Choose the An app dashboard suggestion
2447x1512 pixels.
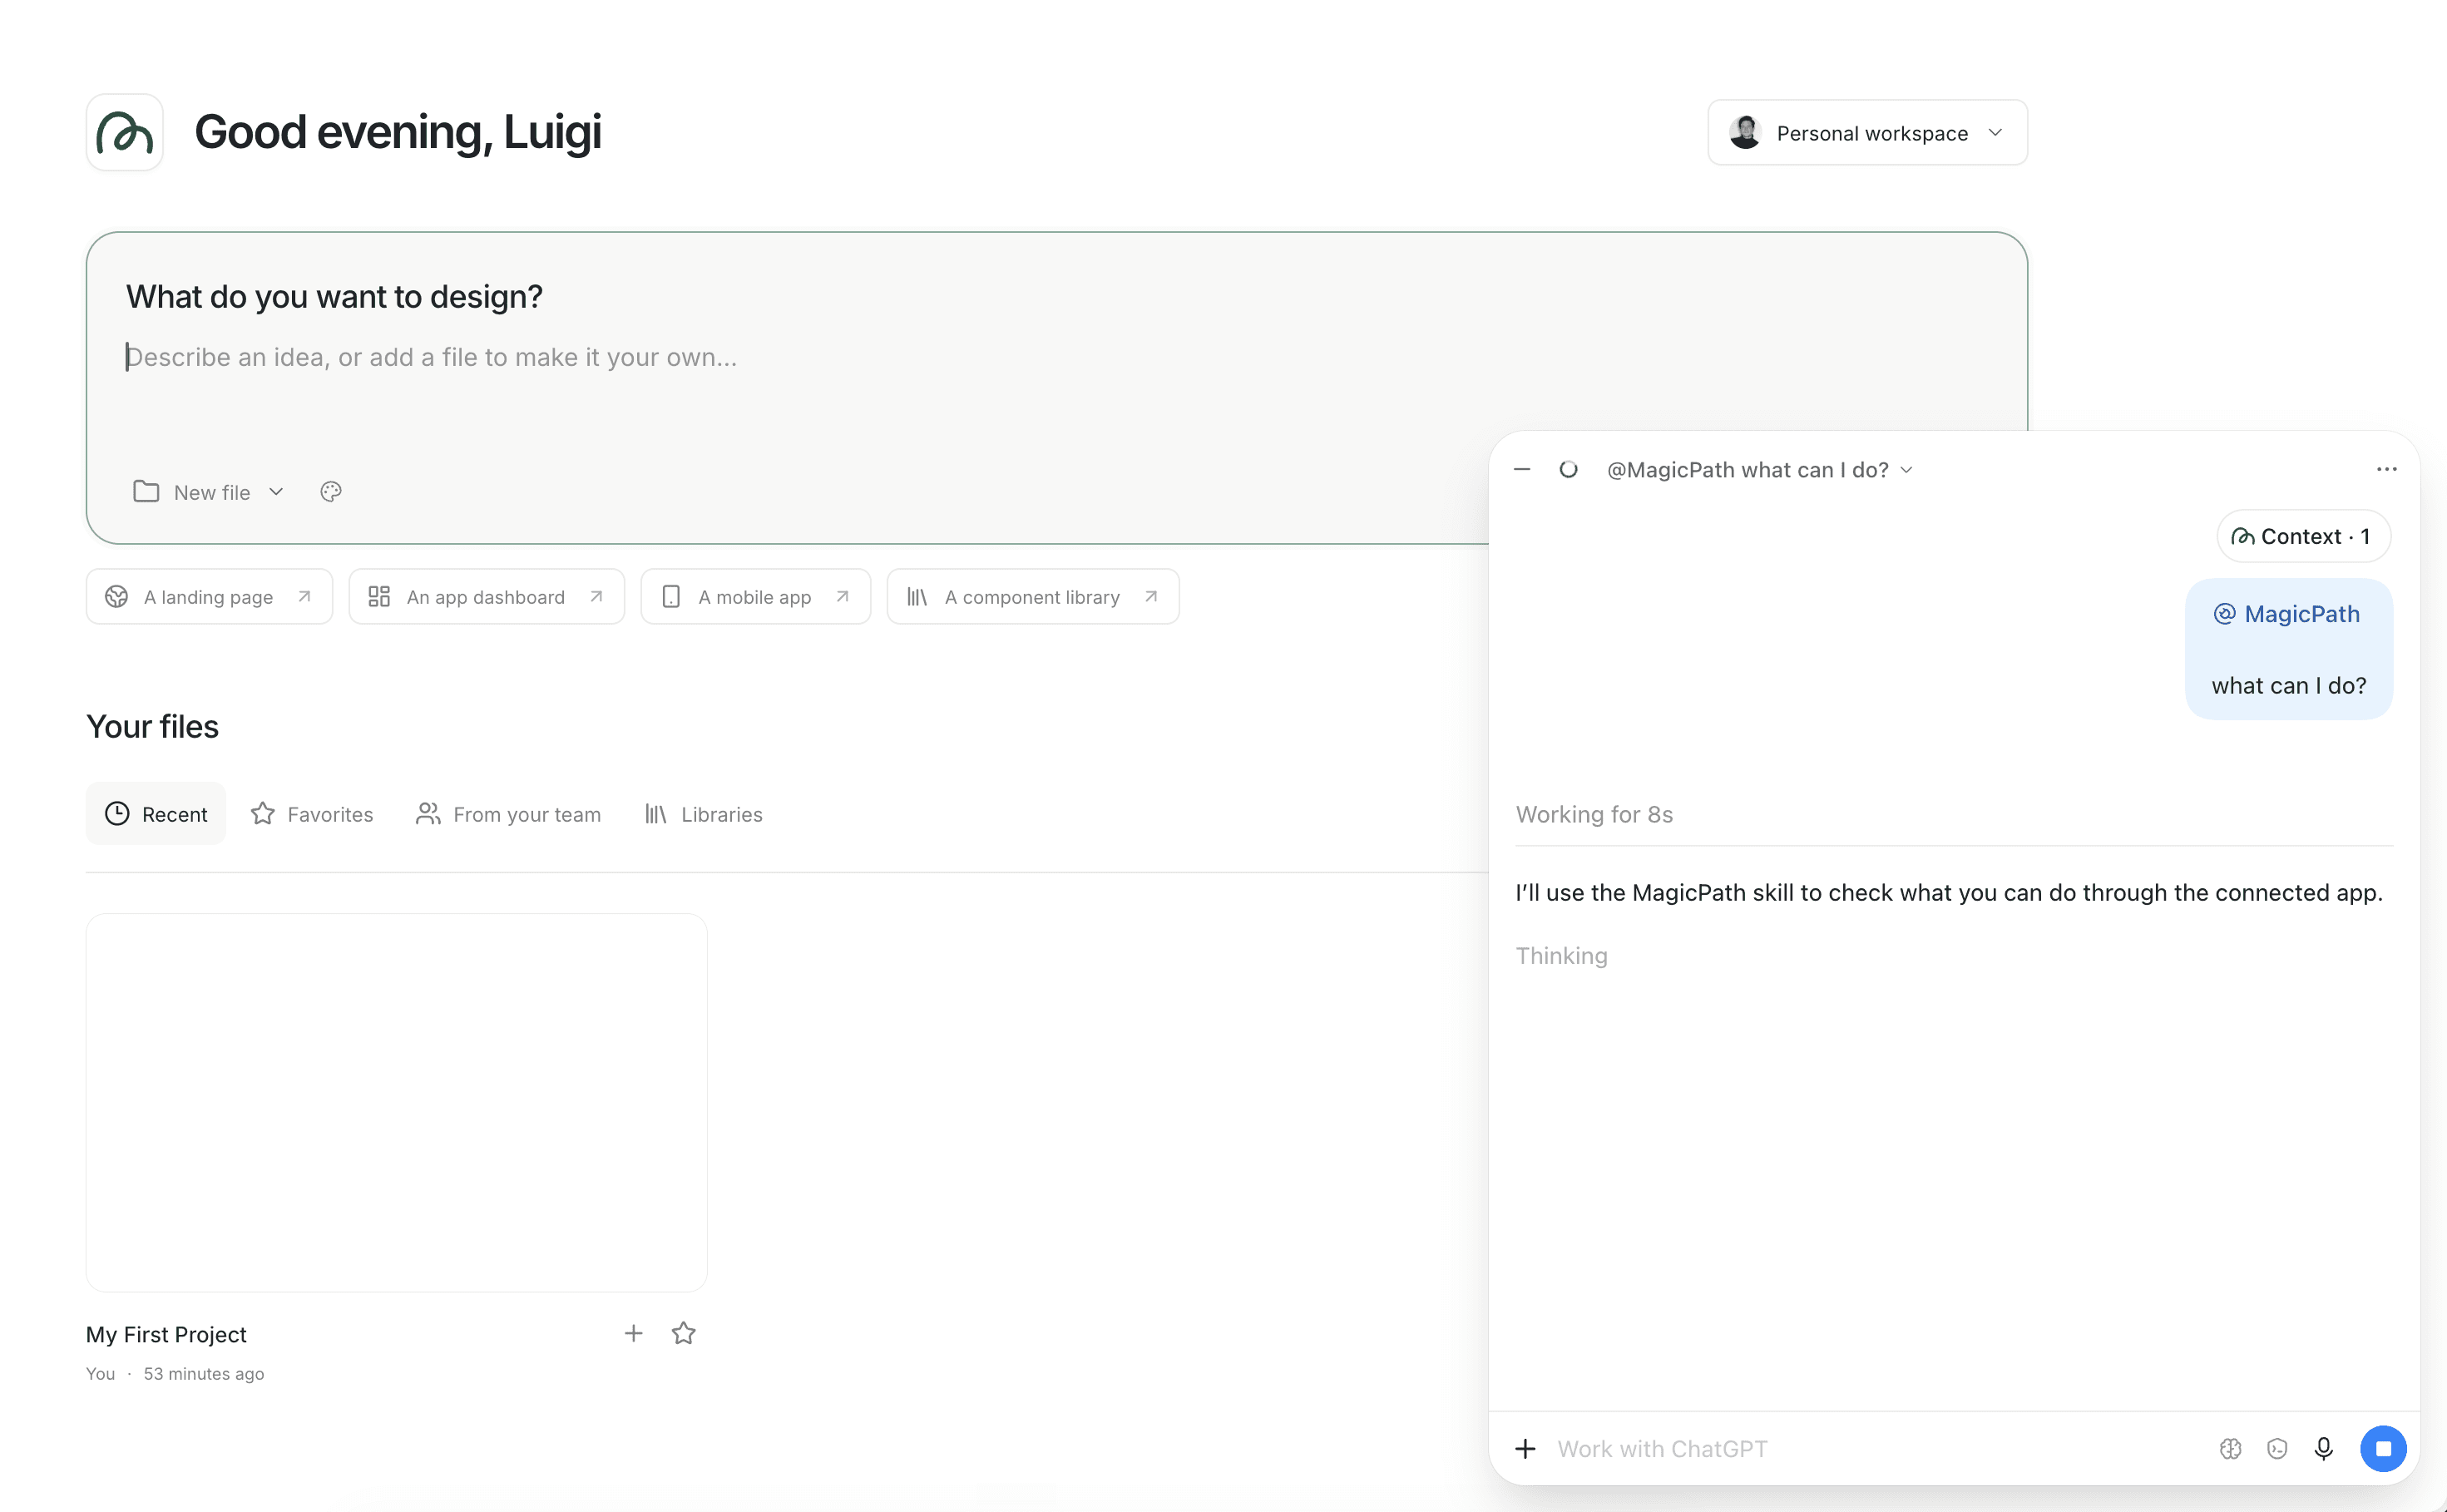click(487, 597)
